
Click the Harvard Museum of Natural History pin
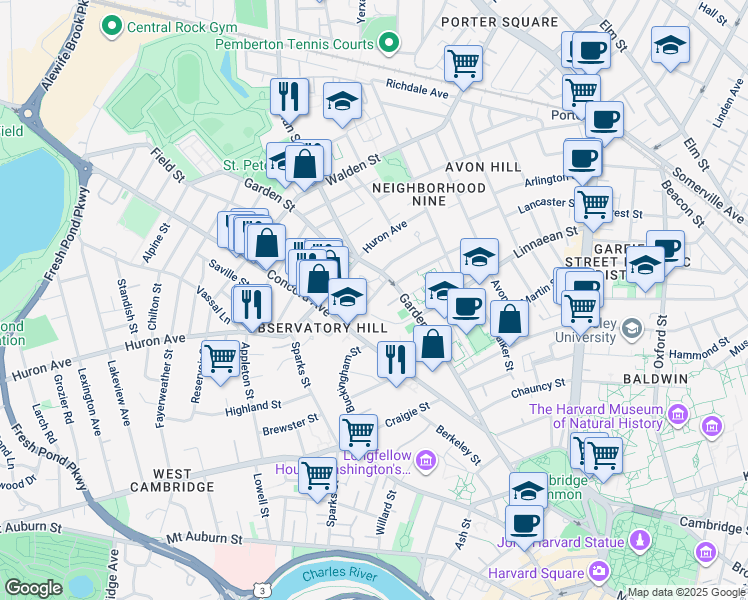[678, 414]
